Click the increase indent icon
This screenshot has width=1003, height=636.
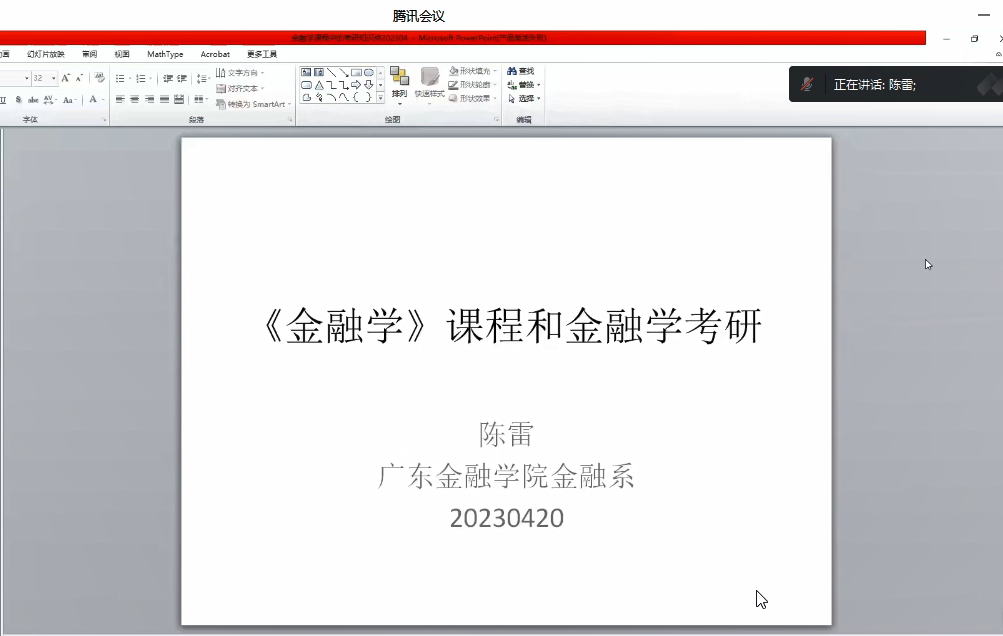182,78
